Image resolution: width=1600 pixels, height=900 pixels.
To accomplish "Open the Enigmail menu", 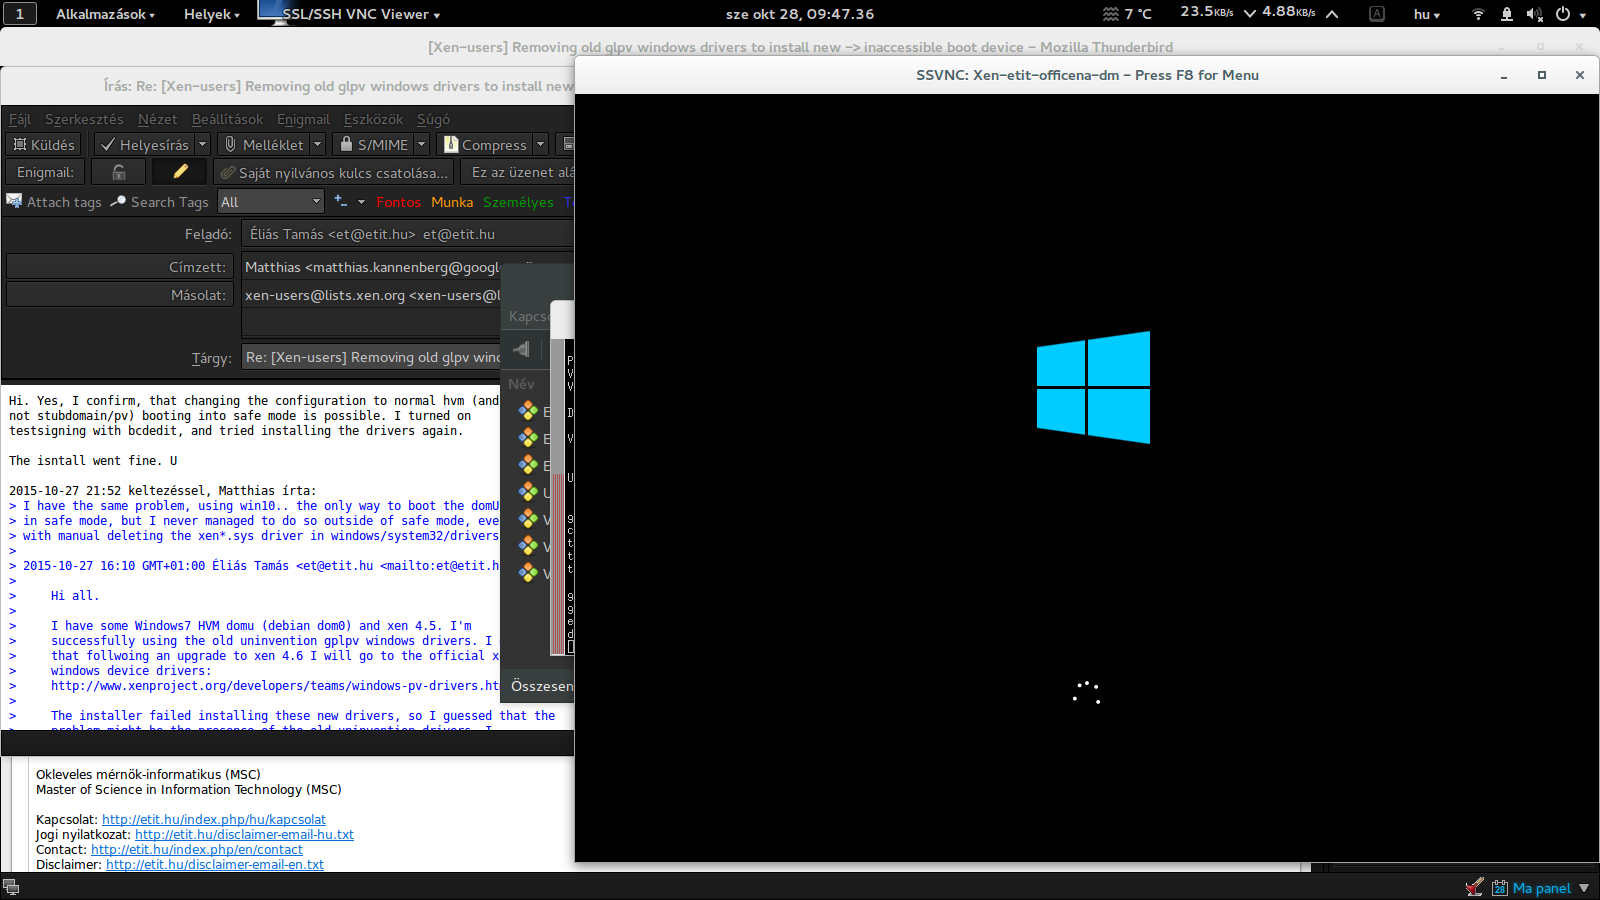I will [x=303, y=119].
